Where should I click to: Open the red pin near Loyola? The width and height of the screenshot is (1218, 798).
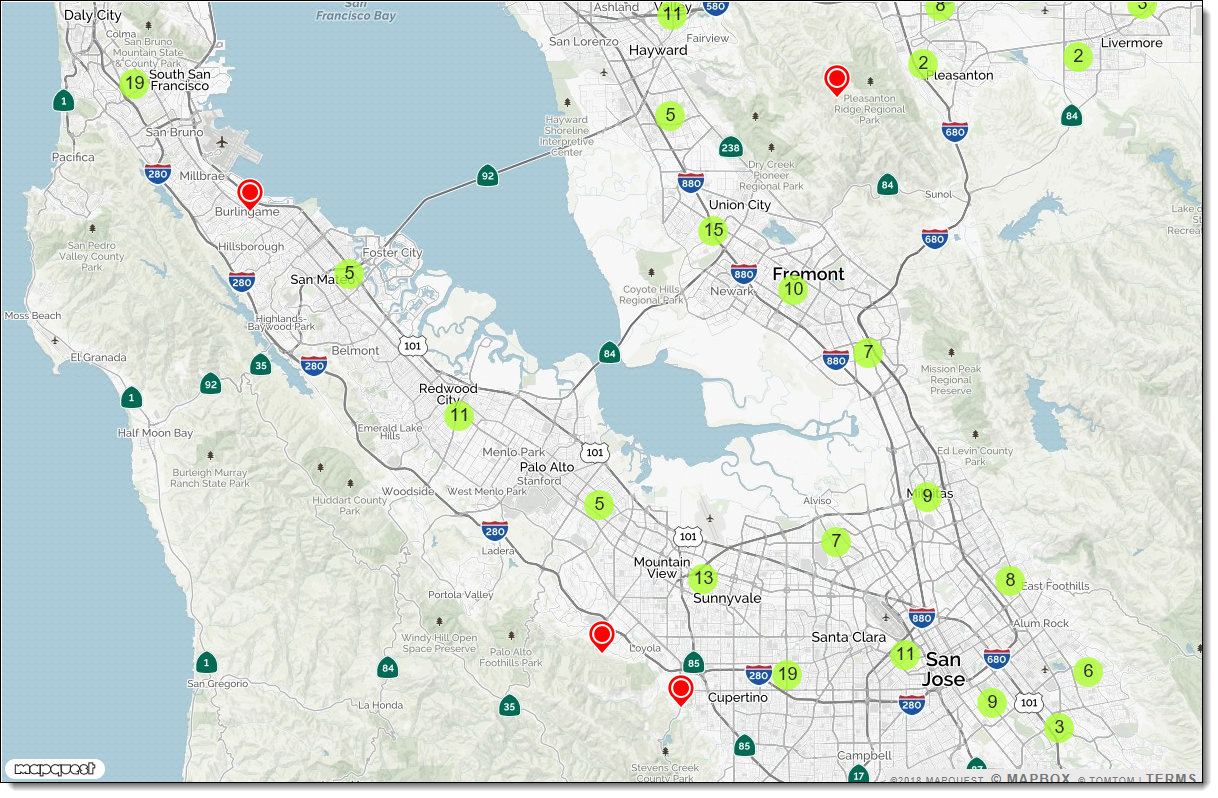(601, 635)
